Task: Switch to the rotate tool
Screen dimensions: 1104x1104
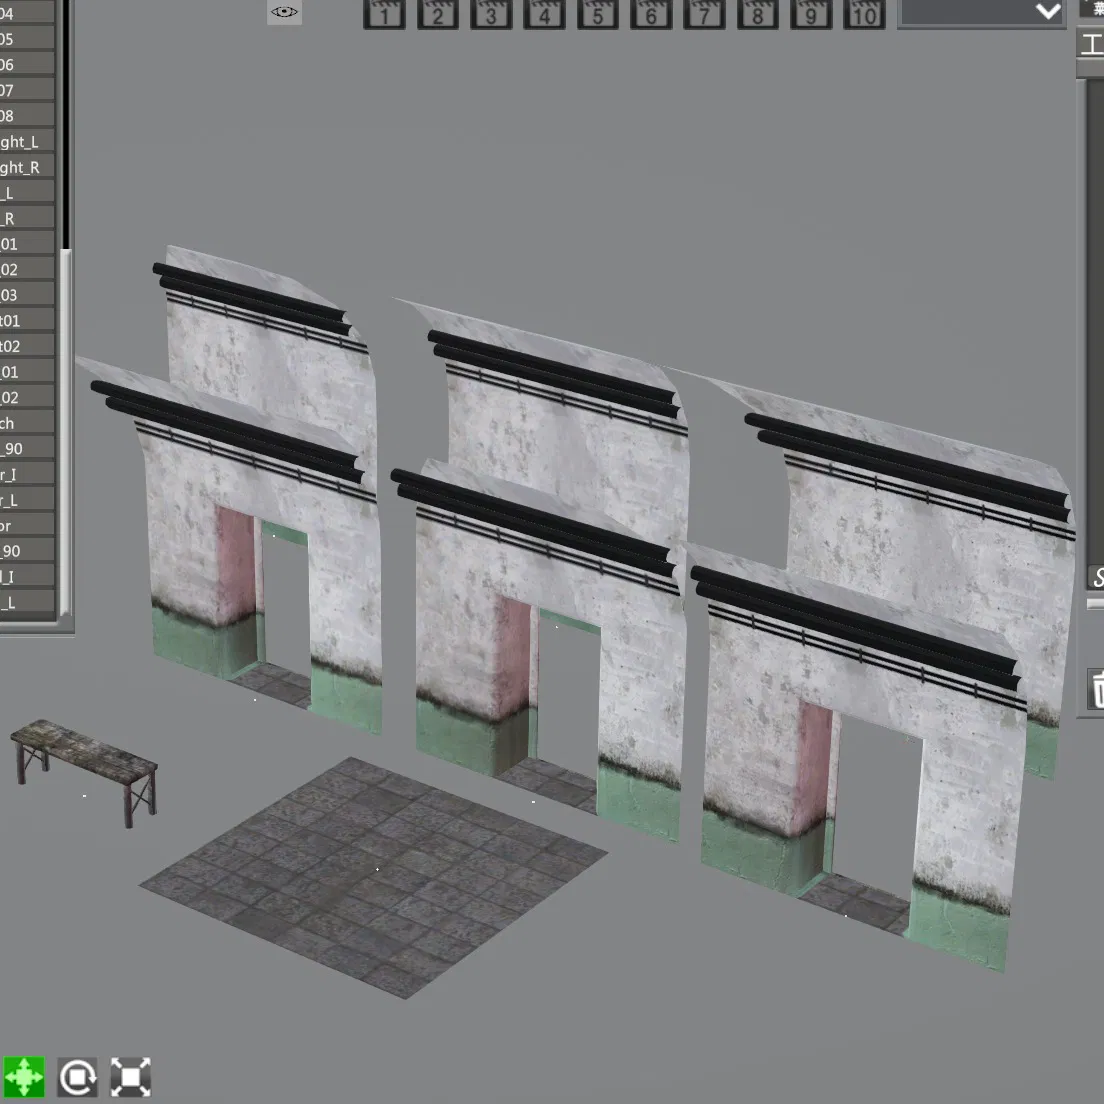Action: click(x=77, y=1077)
